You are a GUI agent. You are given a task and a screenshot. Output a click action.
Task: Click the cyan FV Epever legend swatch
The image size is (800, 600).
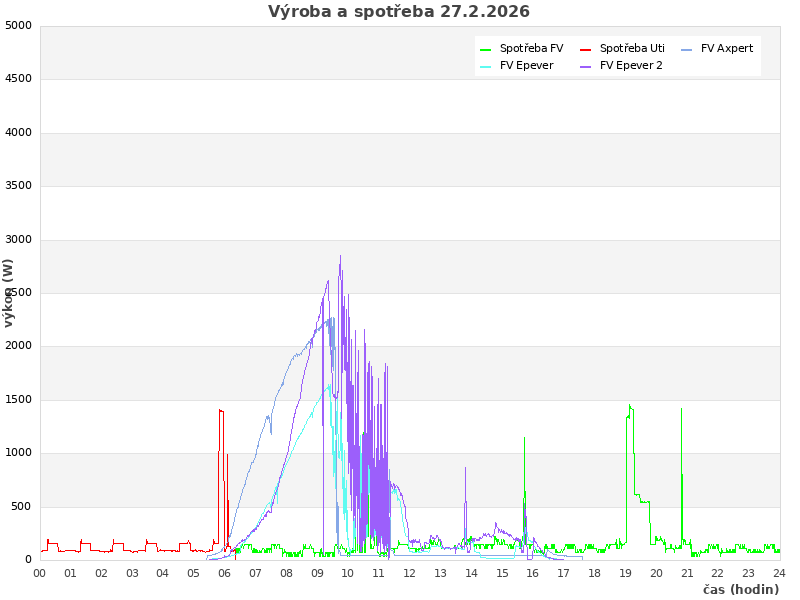tap(486, 66)
